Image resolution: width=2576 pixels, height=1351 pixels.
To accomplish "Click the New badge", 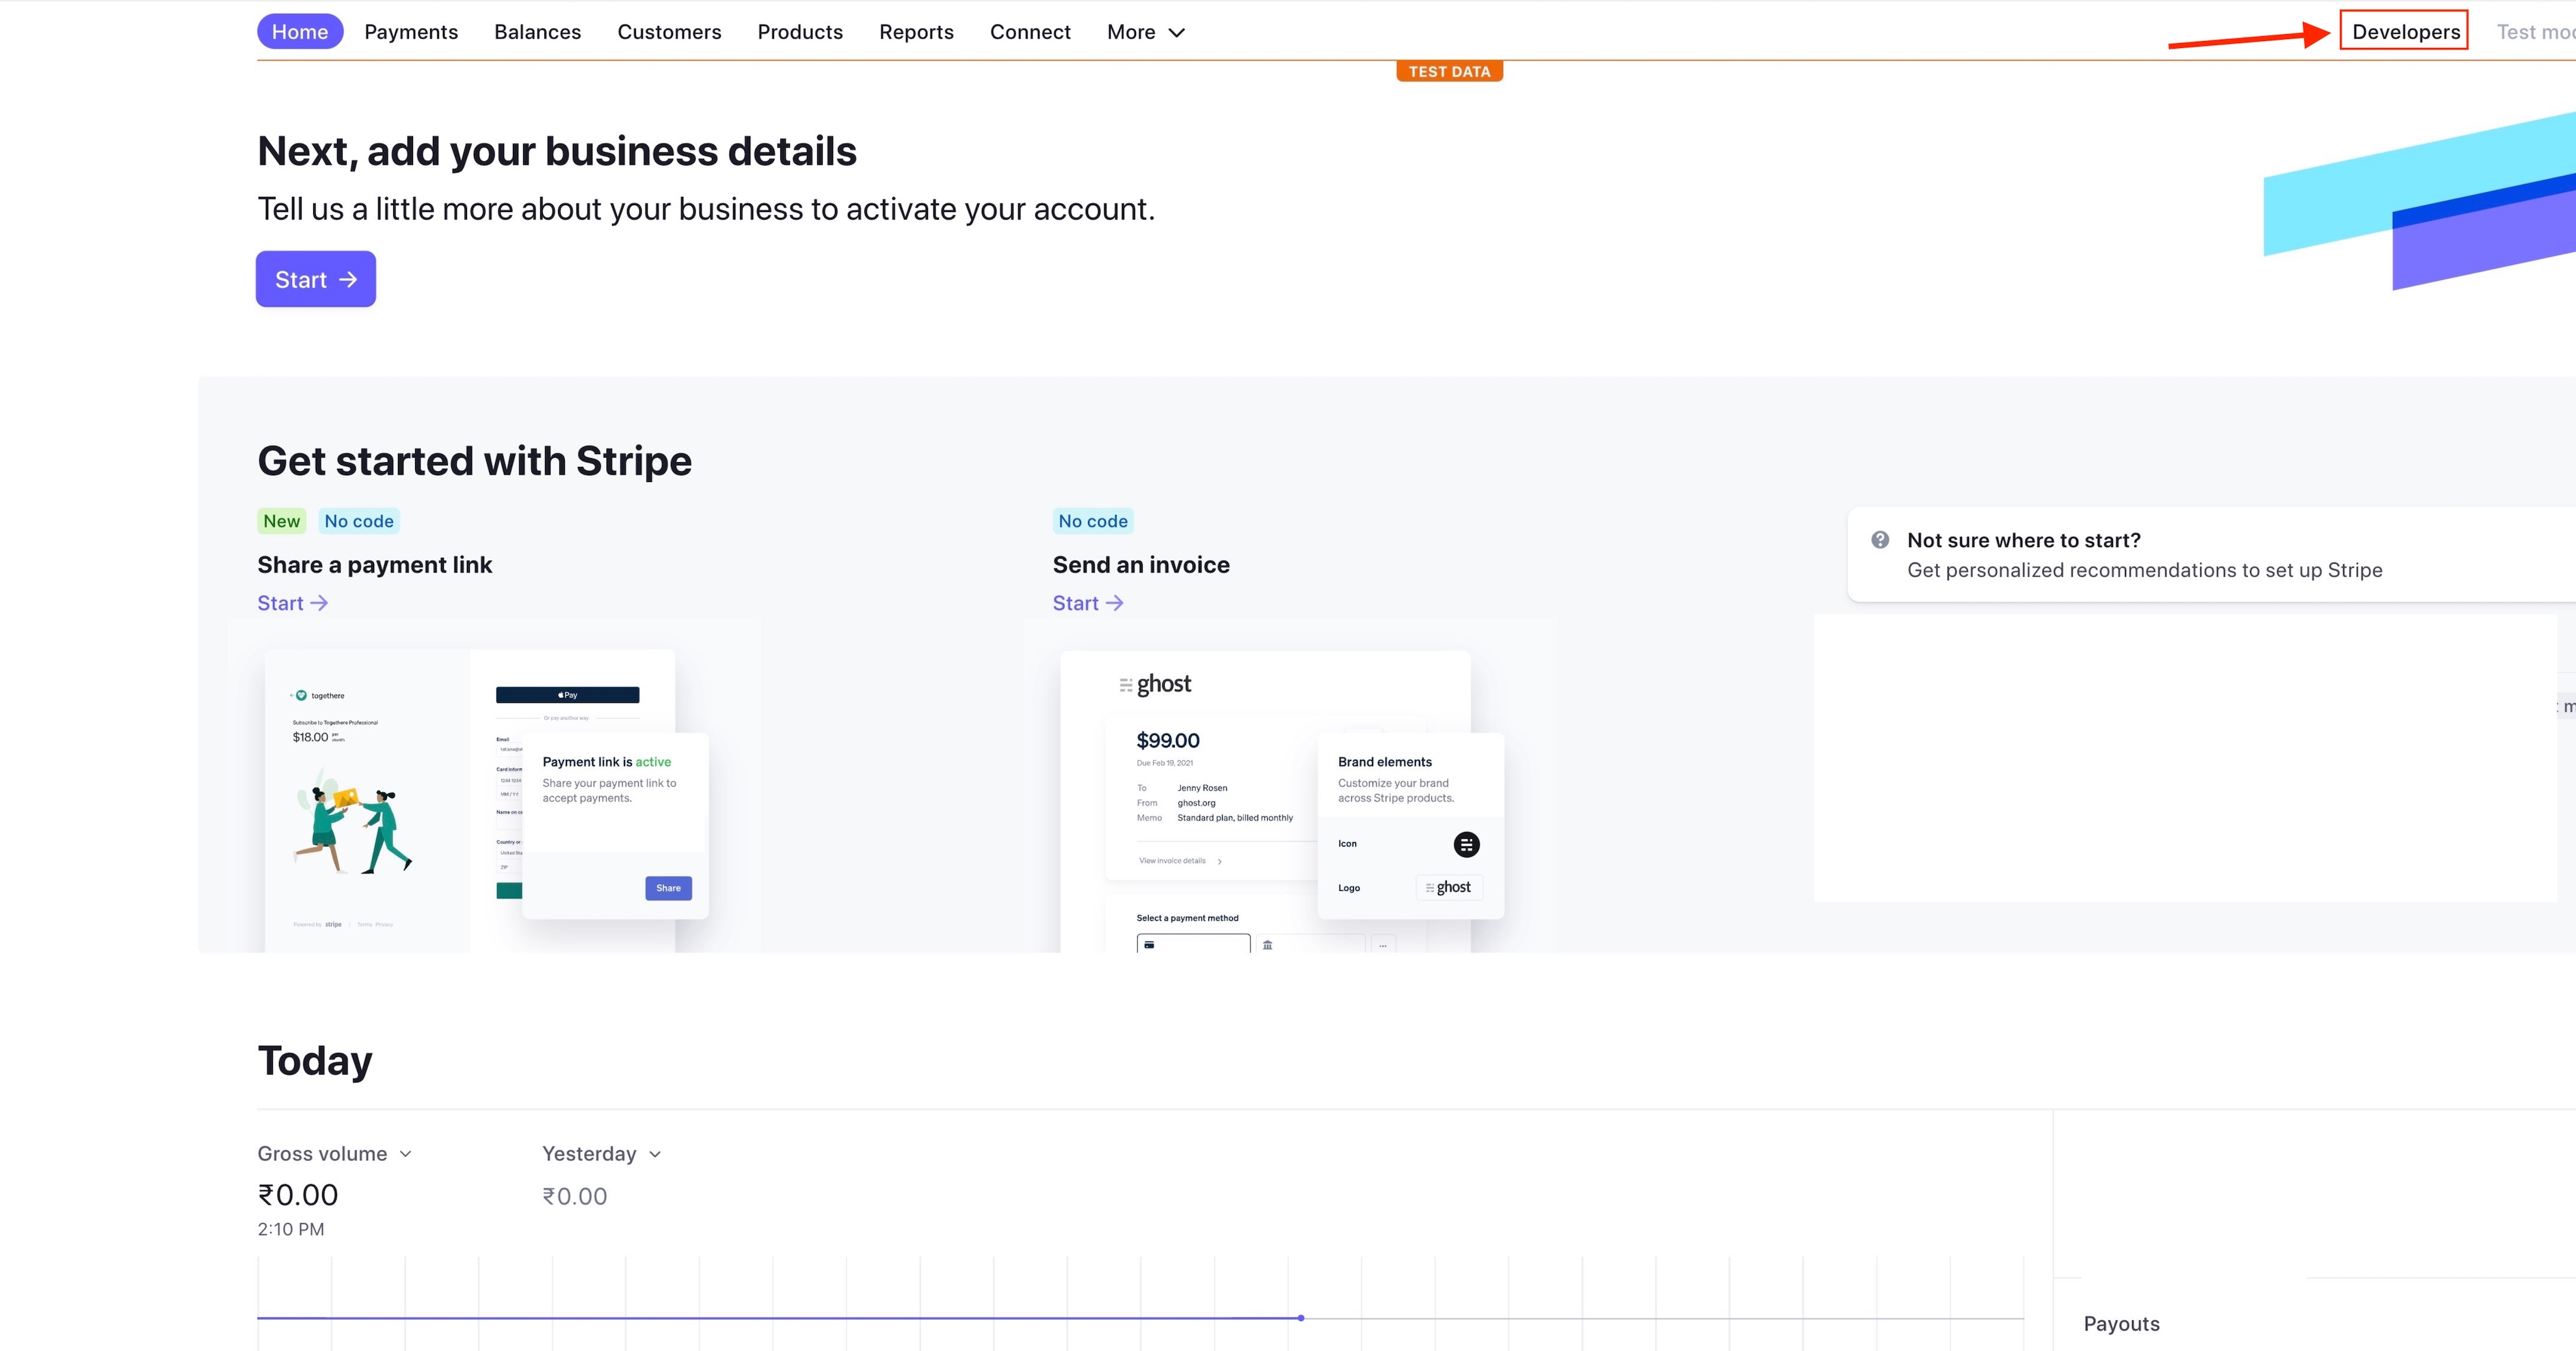I will click(x=282, y=521).
